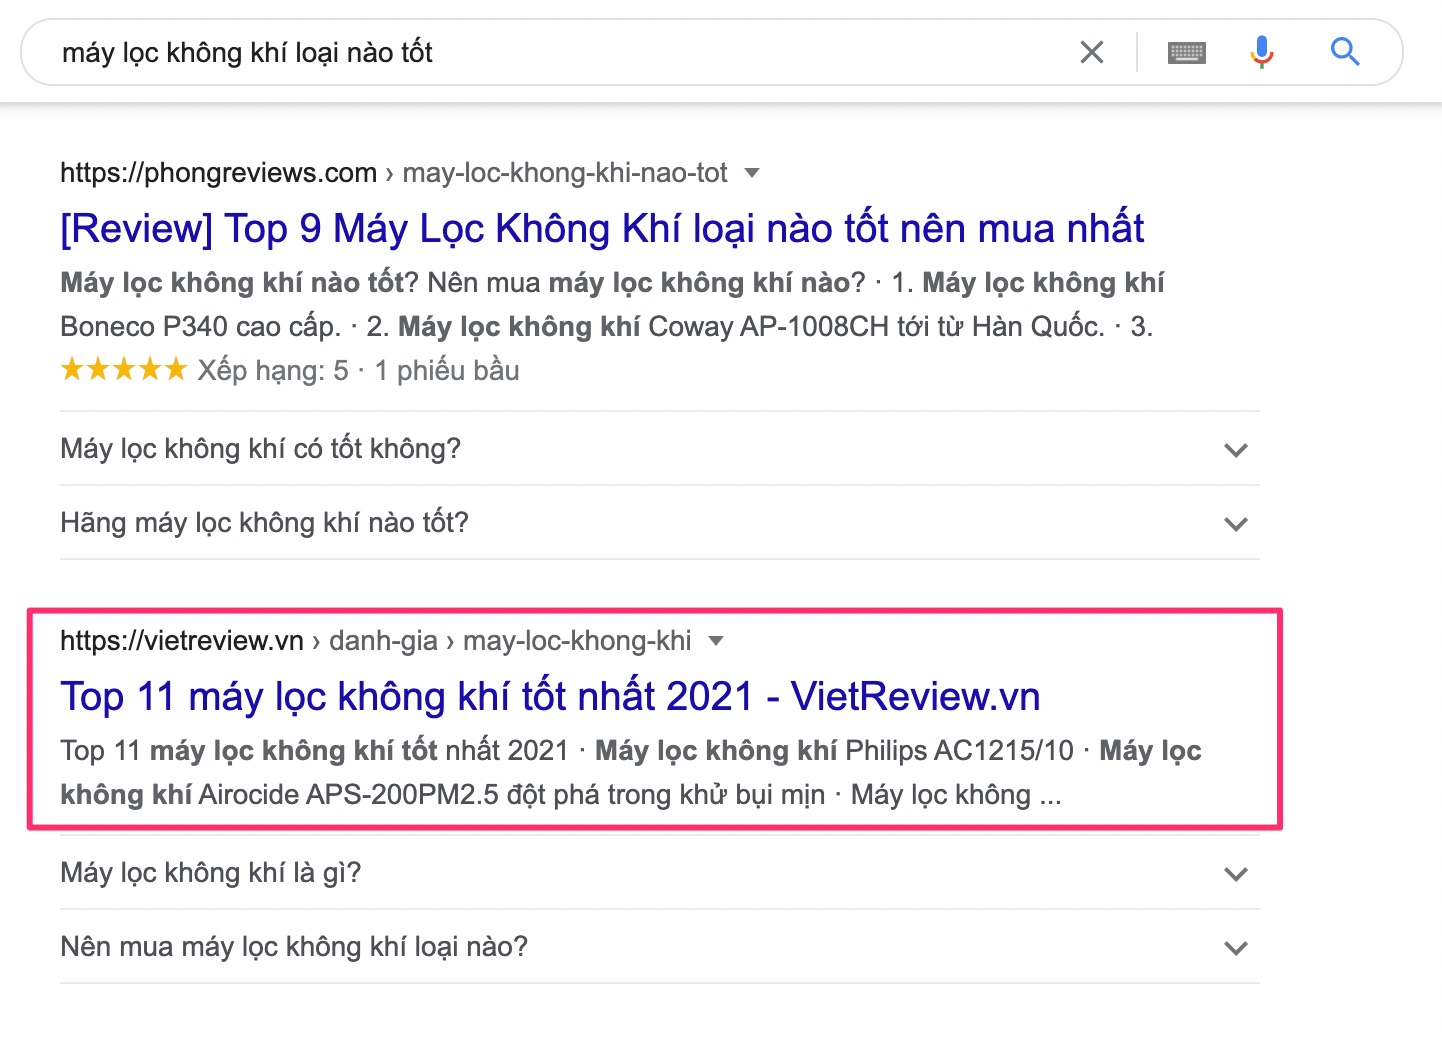Open the '[Review] Top 9 Máy Lọc Không Khí' result

point(602,228)
